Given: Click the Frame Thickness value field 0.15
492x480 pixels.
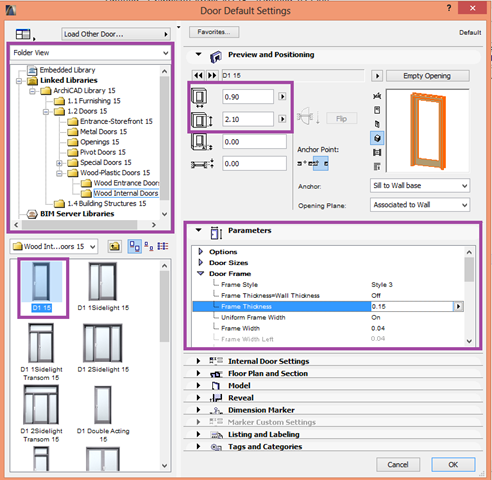Looking at the screenshot, I should pos(412,306).
